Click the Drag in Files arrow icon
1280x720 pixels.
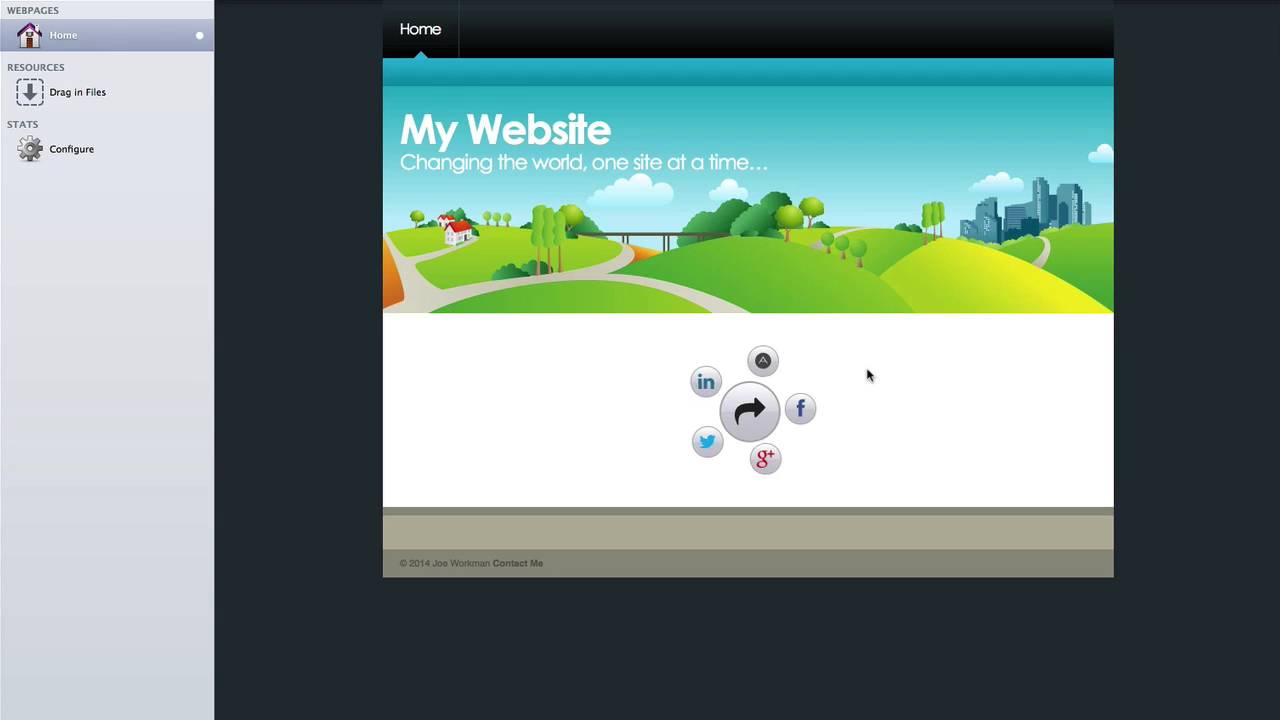point(30,92)
